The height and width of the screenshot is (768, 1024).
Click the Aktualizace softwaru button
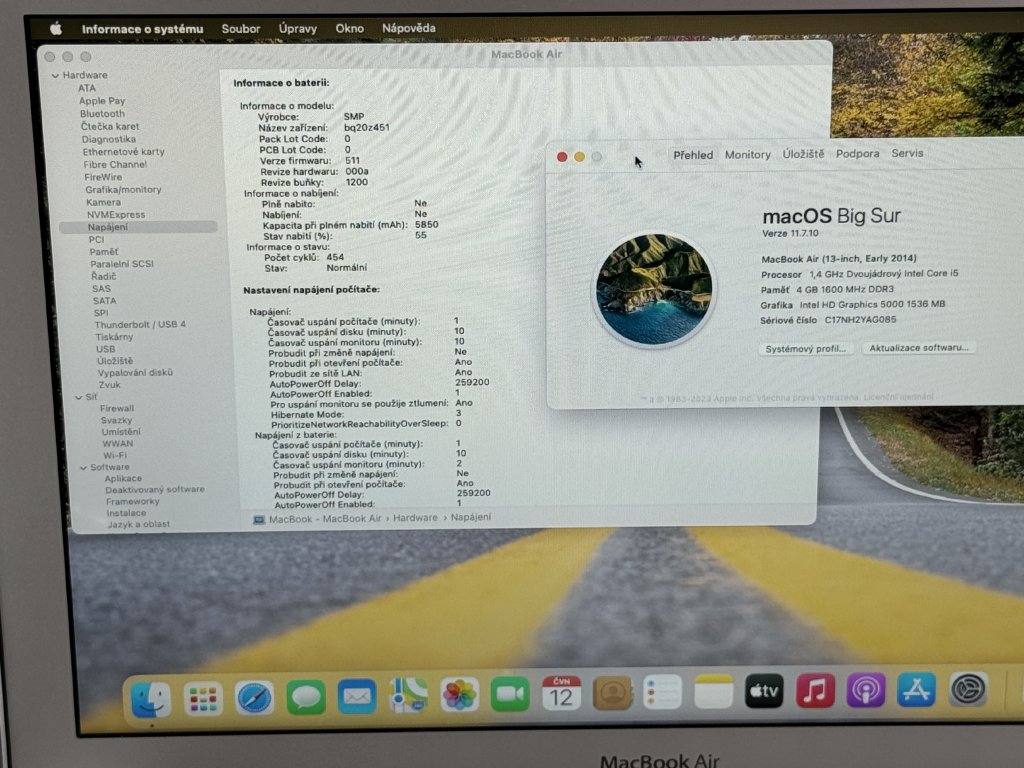click(919, 347)
